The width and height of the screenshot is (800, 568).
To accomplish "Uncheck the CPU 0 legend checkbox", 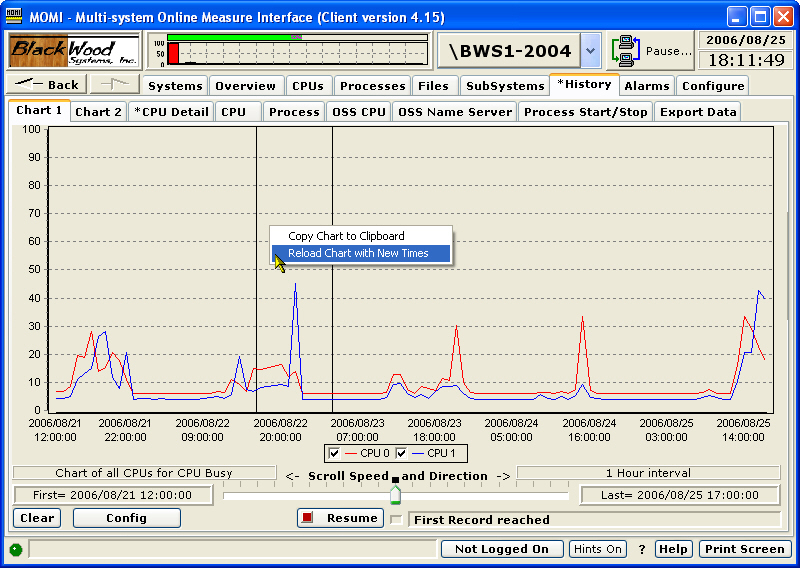I will 335,453.
